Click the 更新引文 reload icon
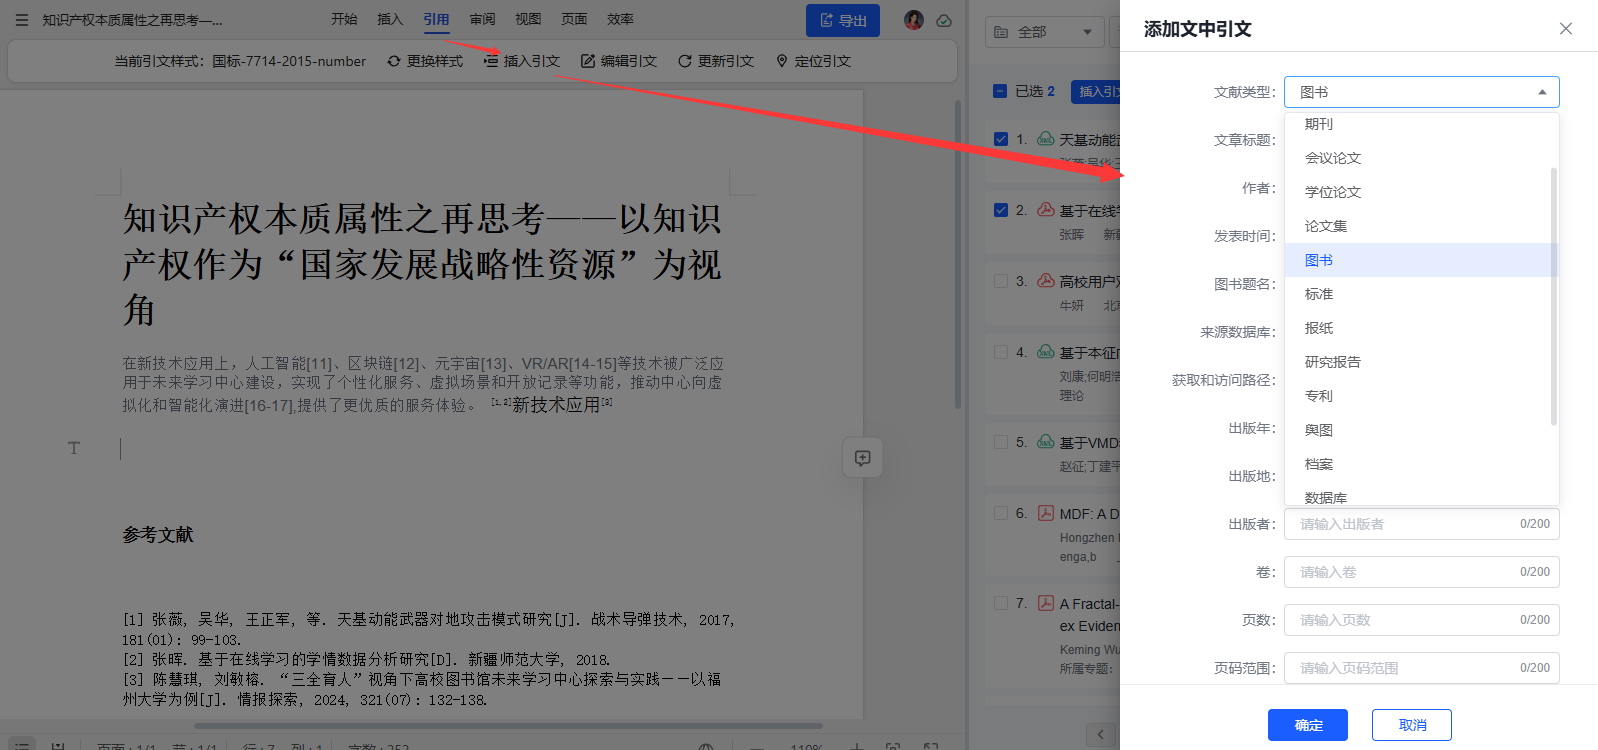Viewport: 1598px width, 750px height. pos(685,61)
